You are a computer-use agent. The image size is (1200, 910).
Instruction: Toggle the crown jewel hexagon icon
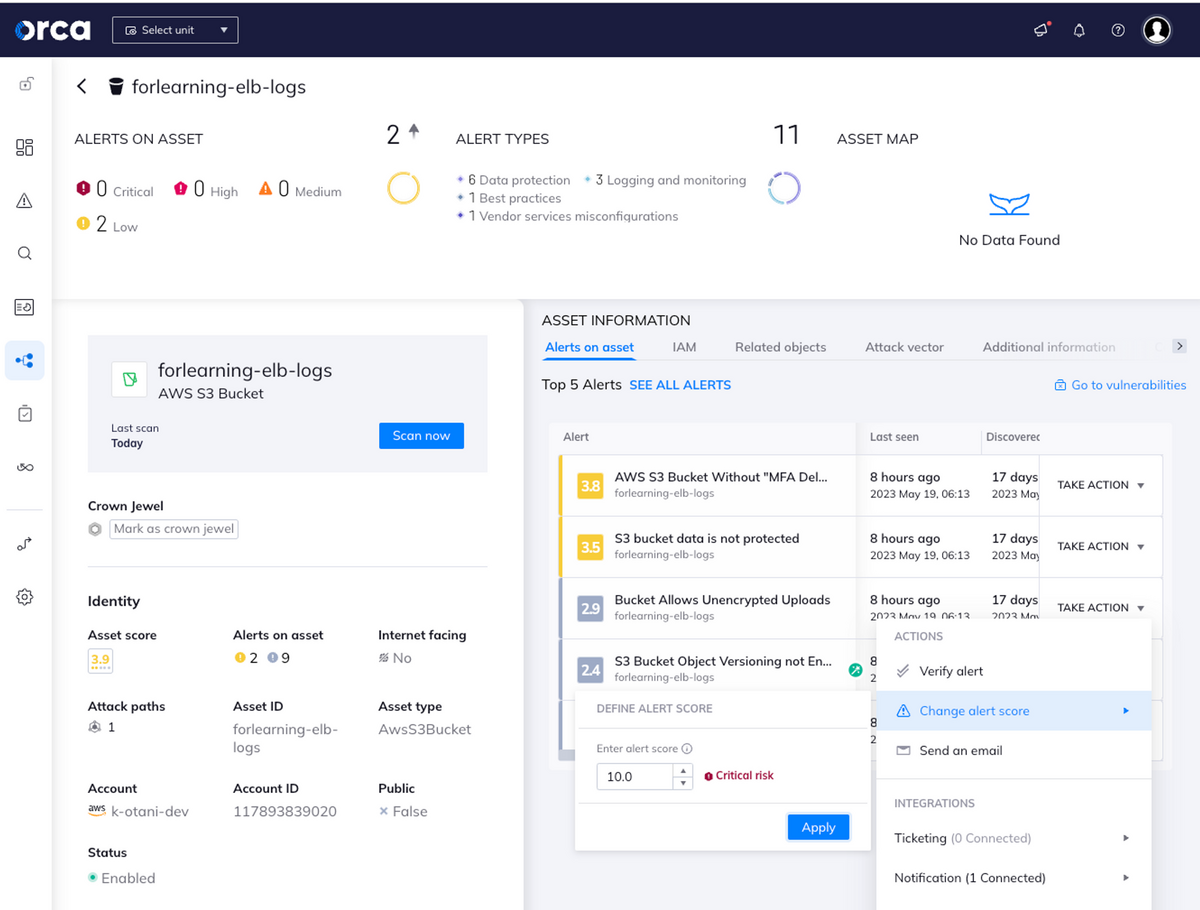pos(95,529)
